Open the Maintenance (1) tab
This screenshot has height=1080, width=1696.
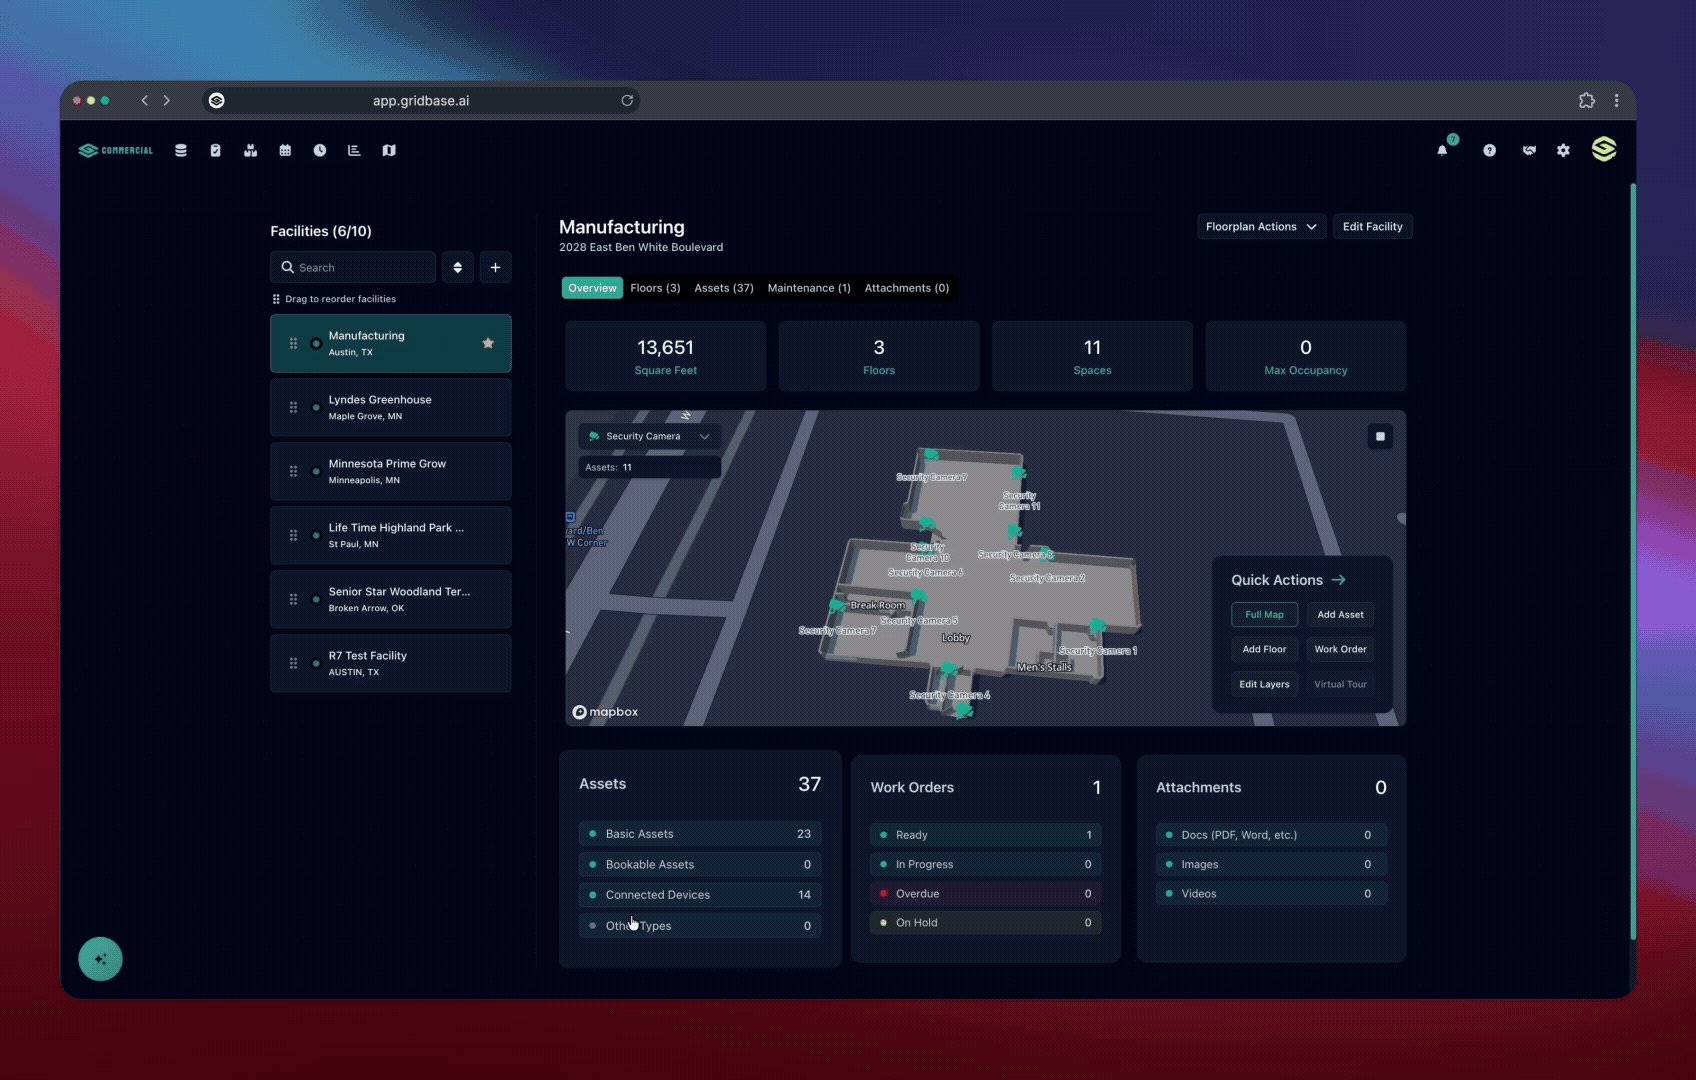(x=808, y=288)
